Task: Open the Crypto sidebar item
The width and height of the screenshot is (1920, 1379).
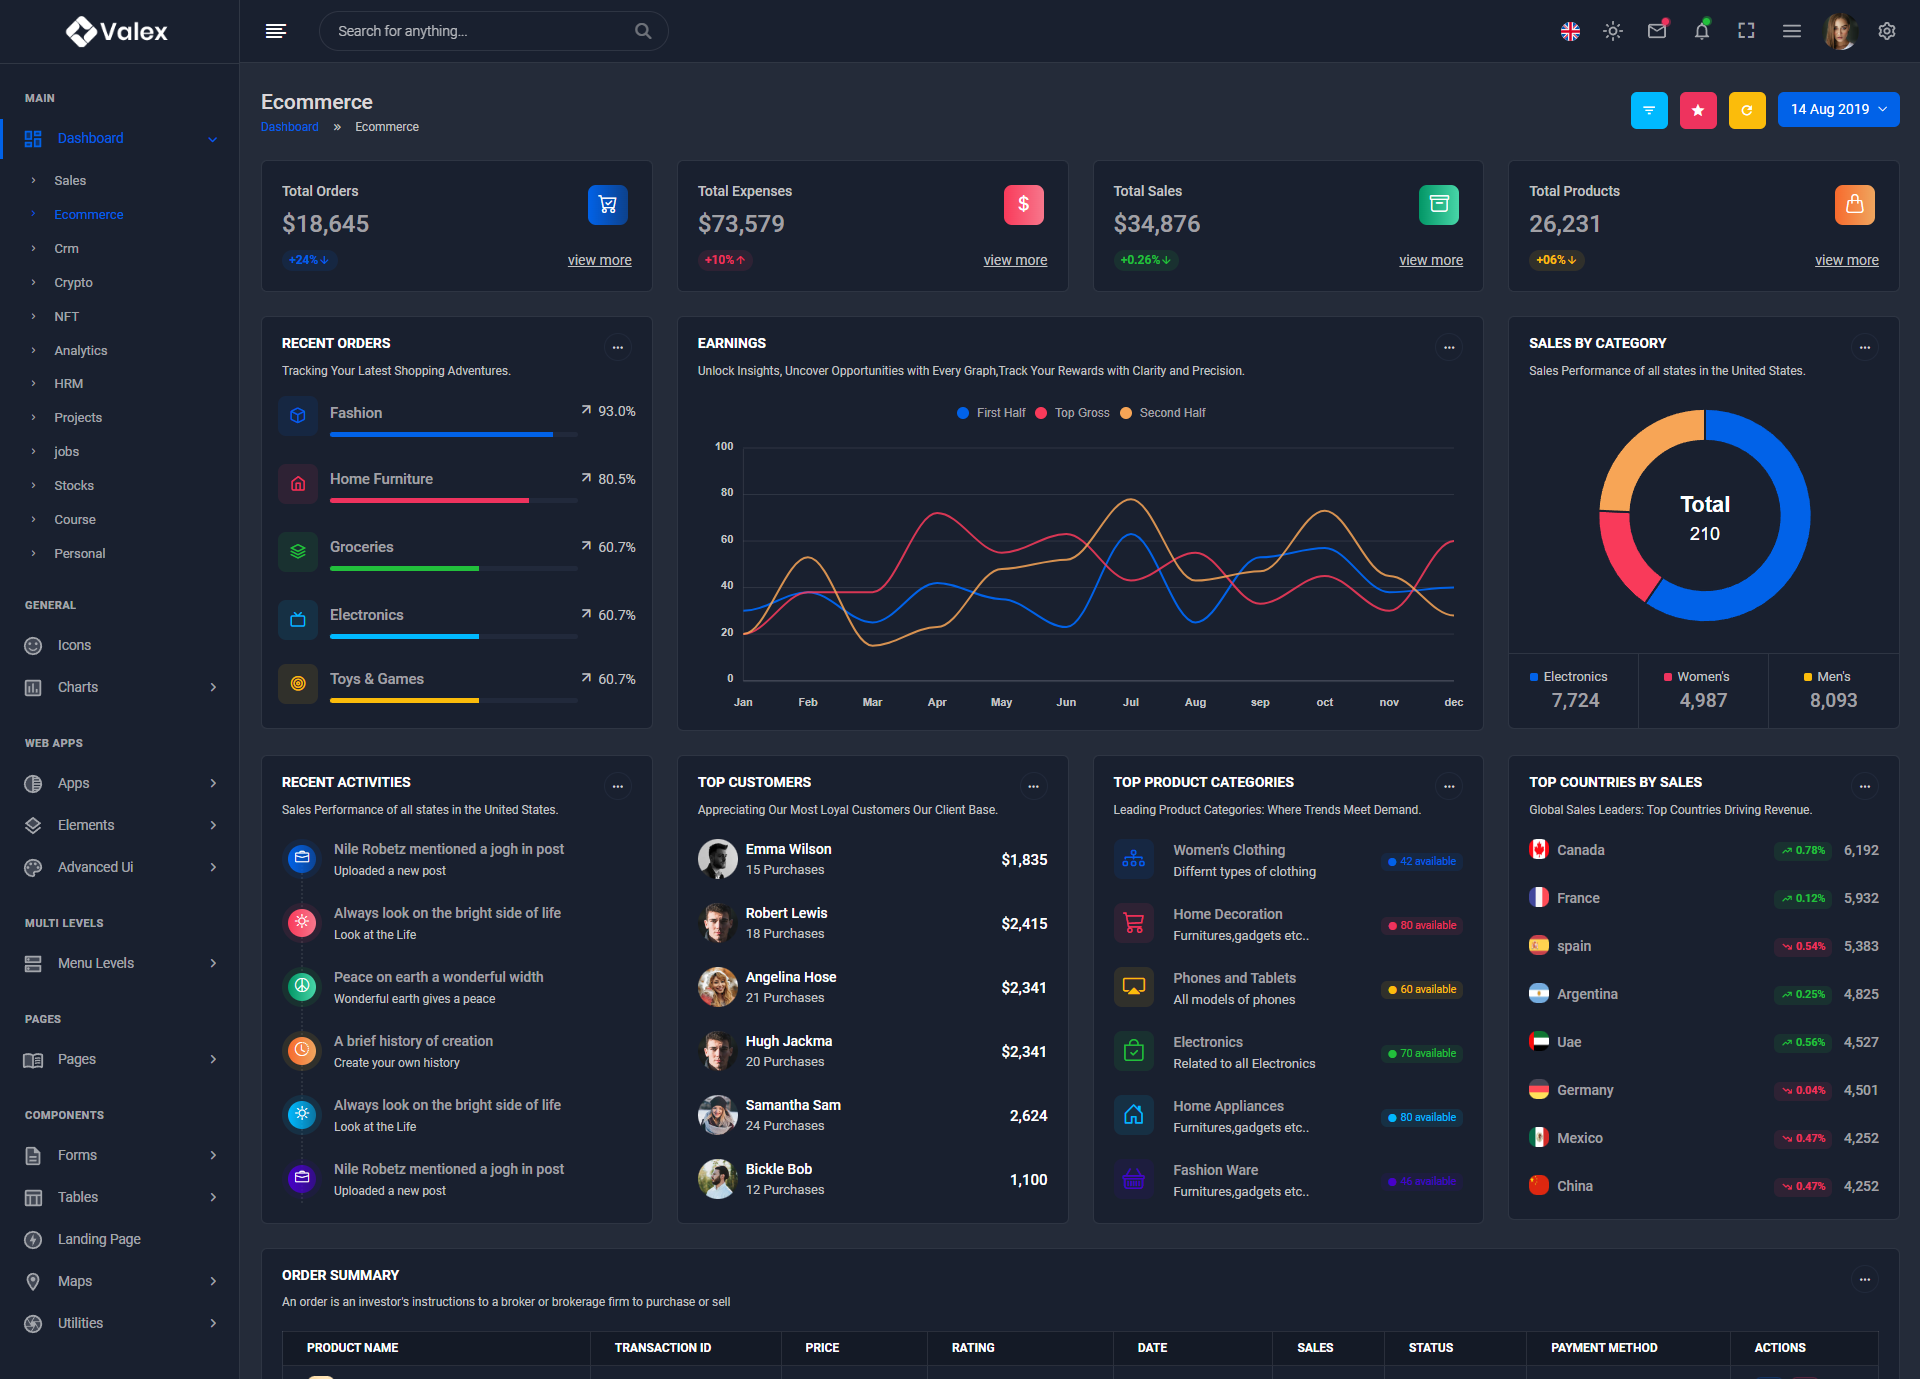Action: tap(73, 282)
